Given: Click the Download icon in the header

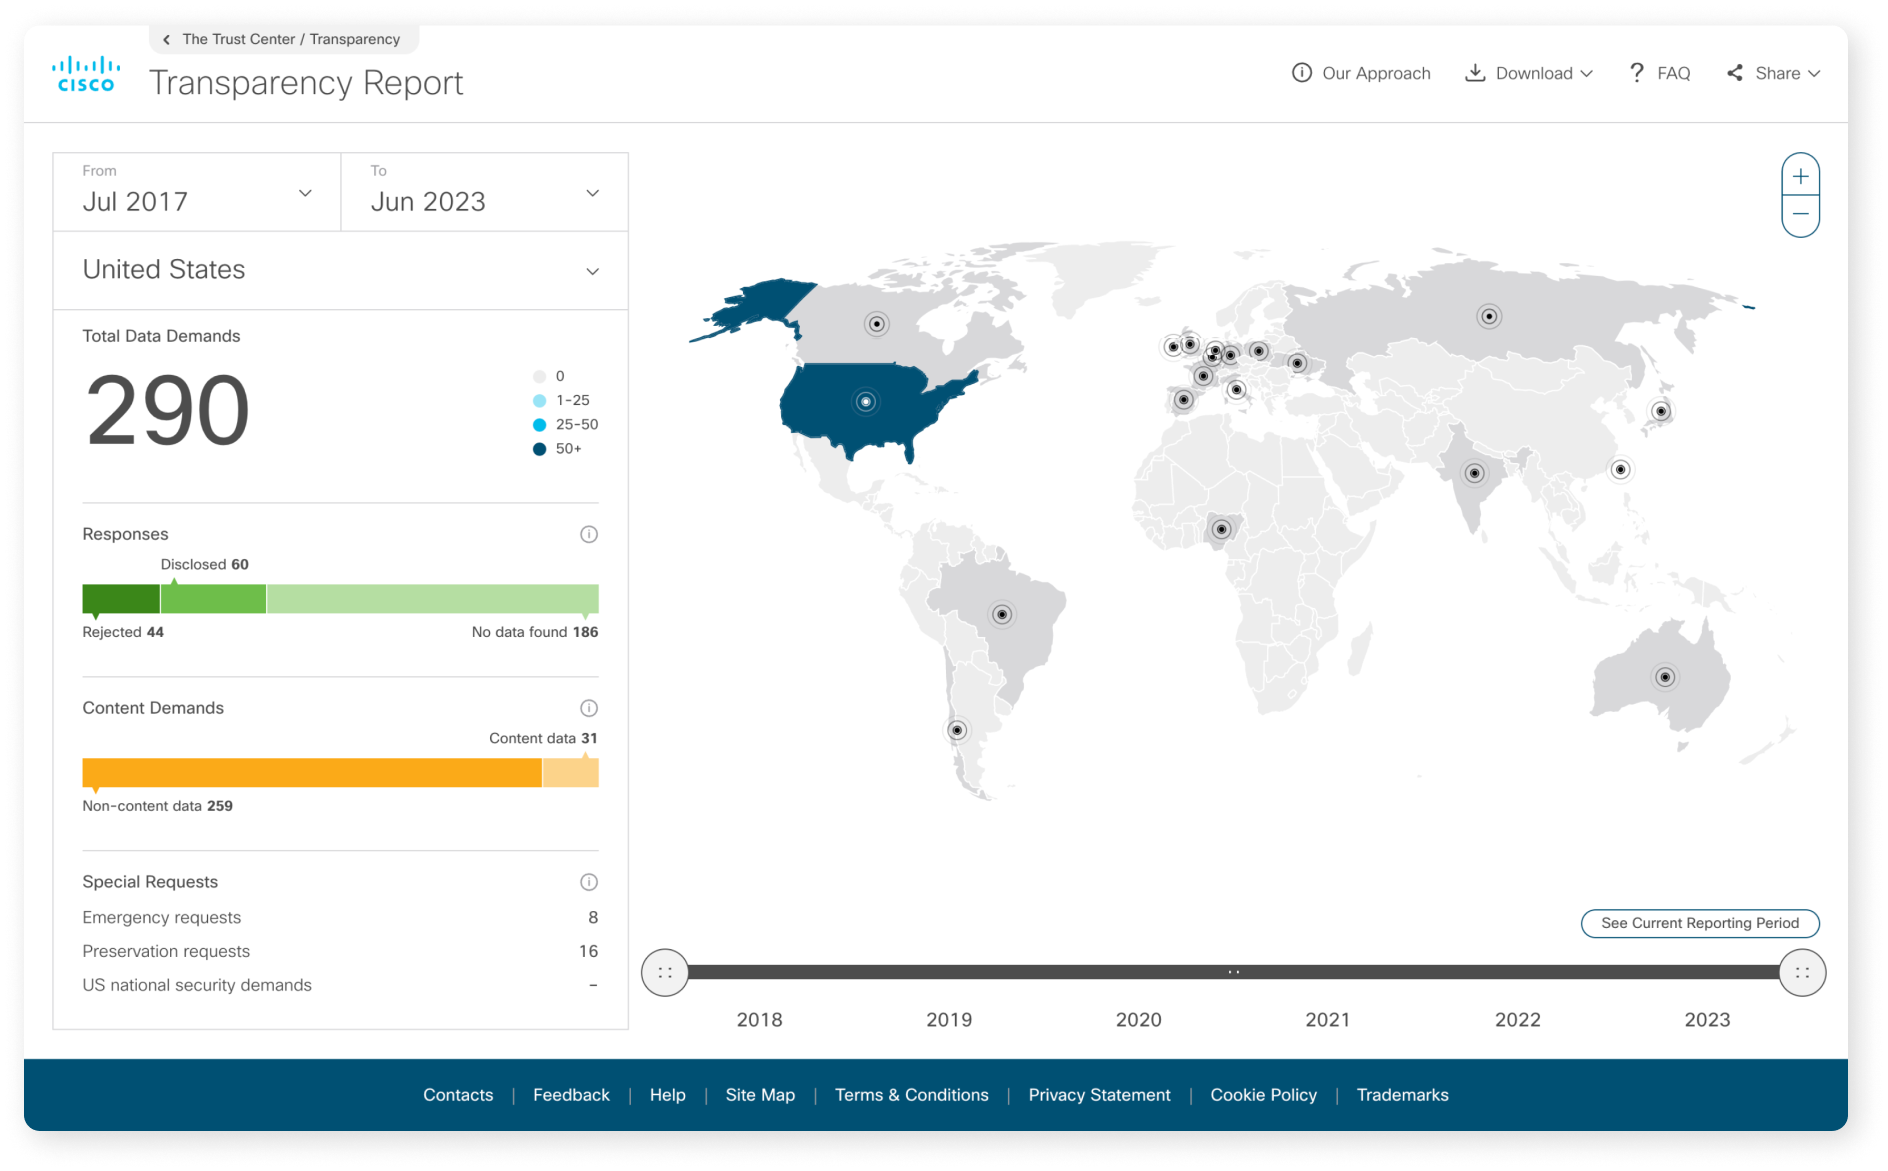Looking at the screenshot, I should 1475,72.
